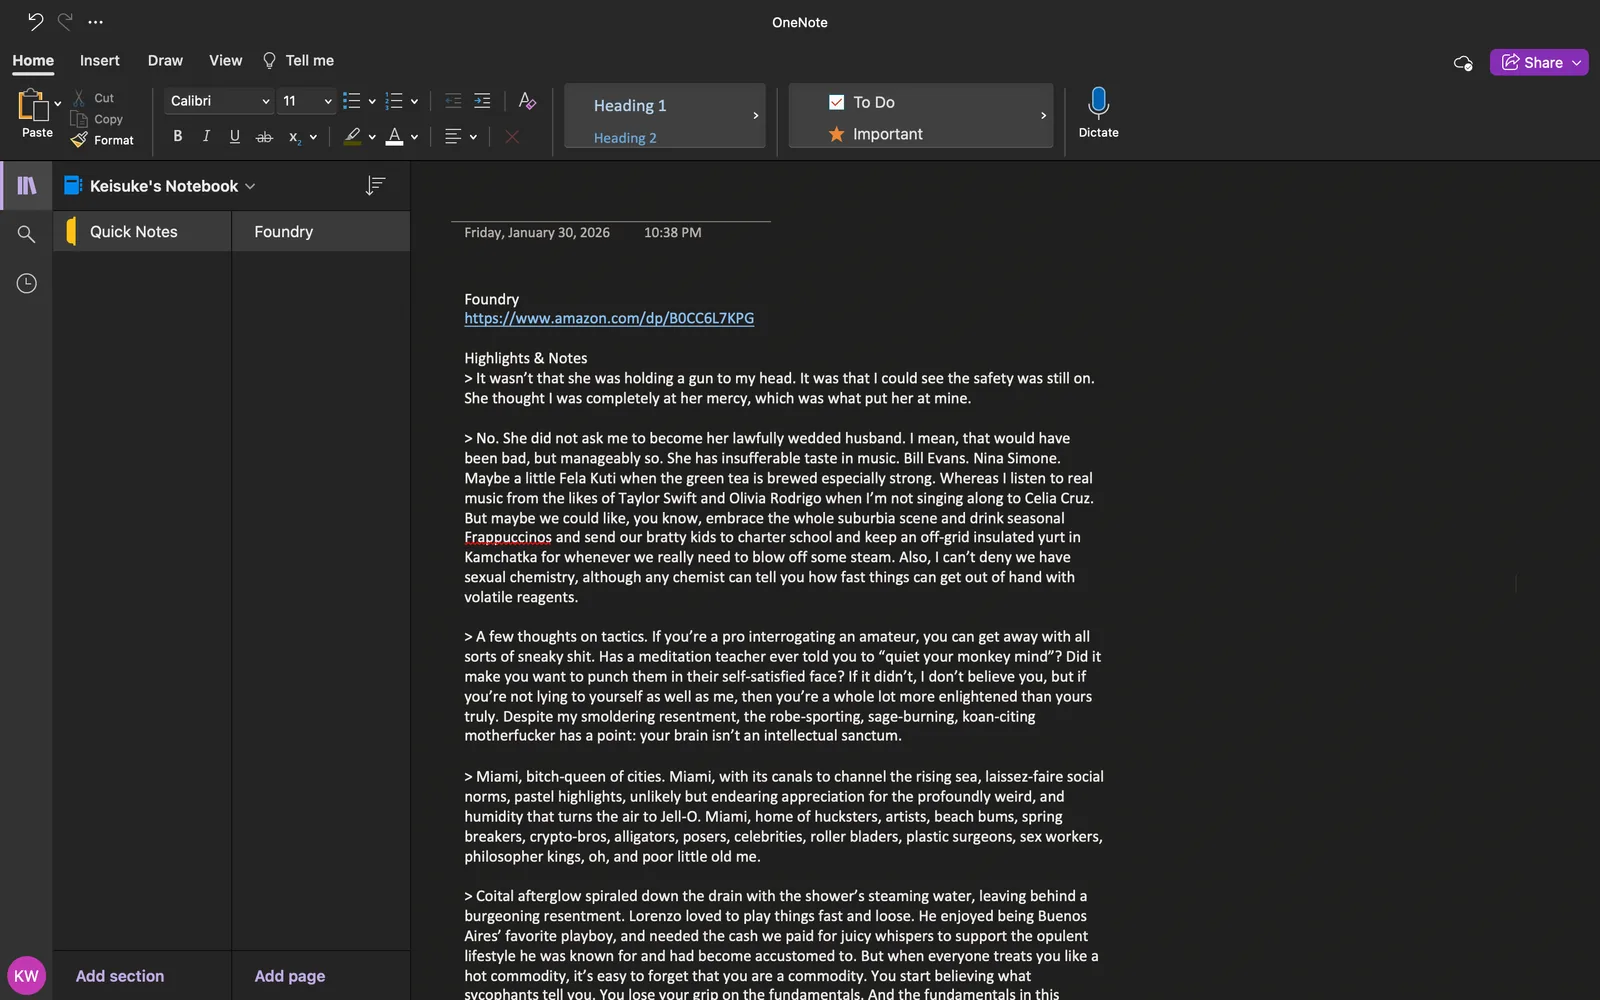Select the Foundry page

pyautogui.click(x=321, y=231)
